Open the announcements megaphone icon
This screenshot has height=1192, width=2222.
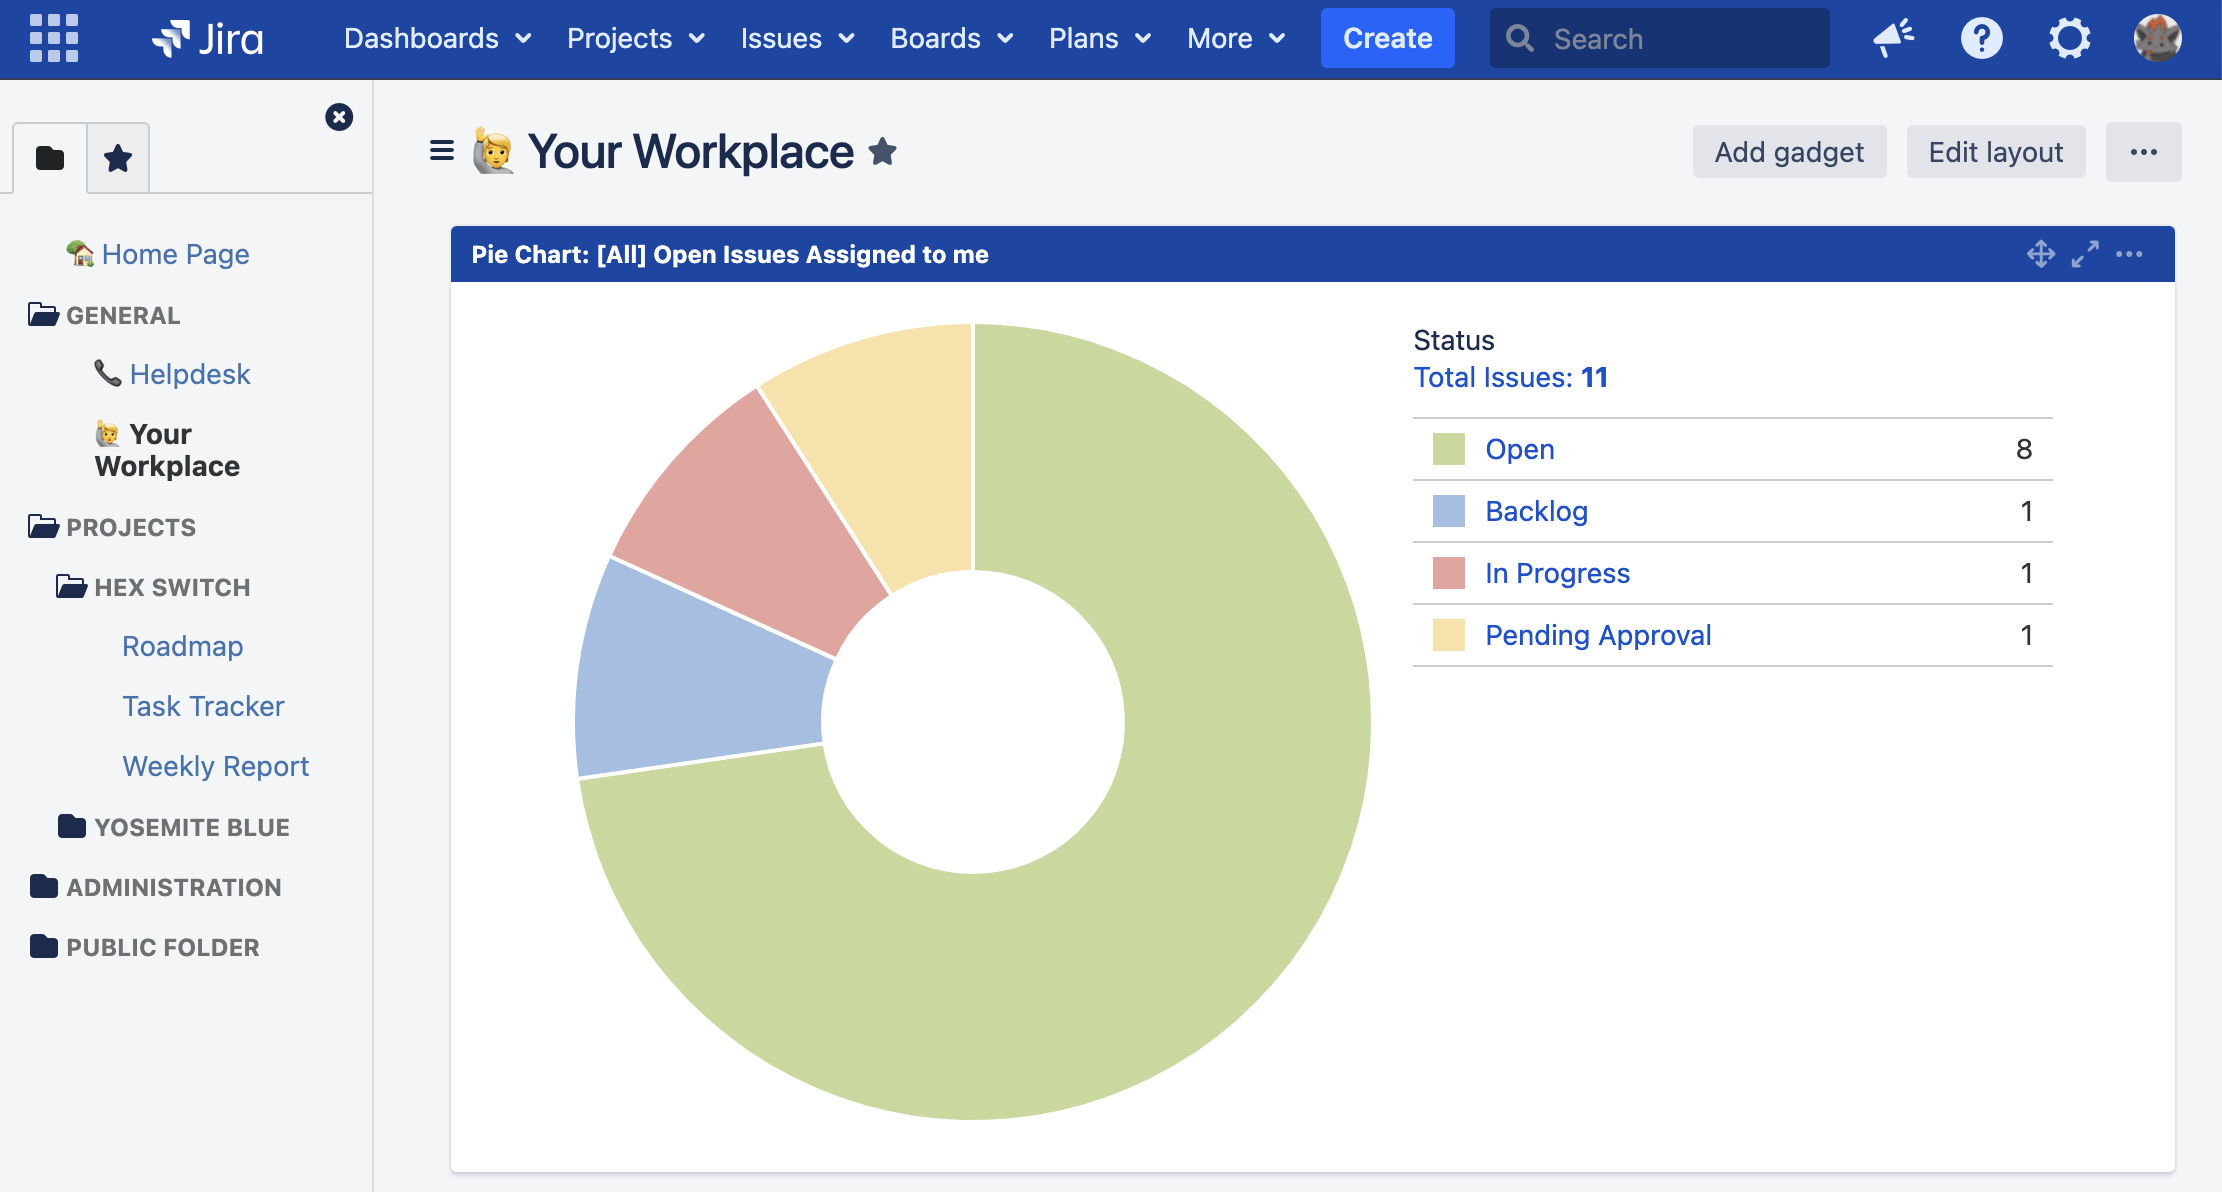pyautogui.click(x=1893, y=38)
